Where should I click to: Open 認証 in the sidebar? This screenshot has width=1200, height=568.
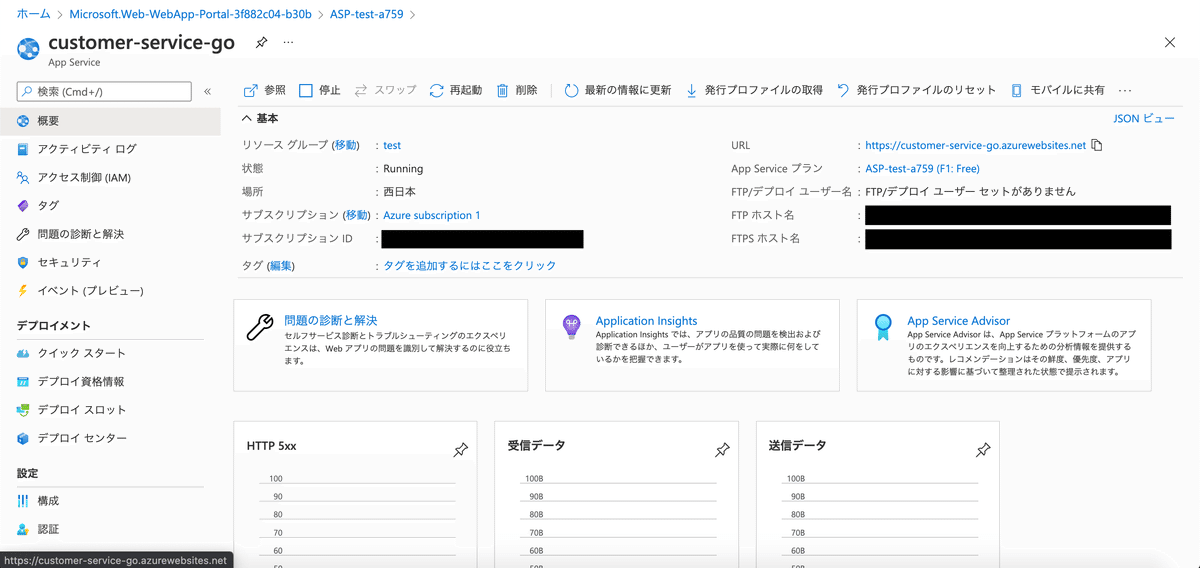click(110, 529)
